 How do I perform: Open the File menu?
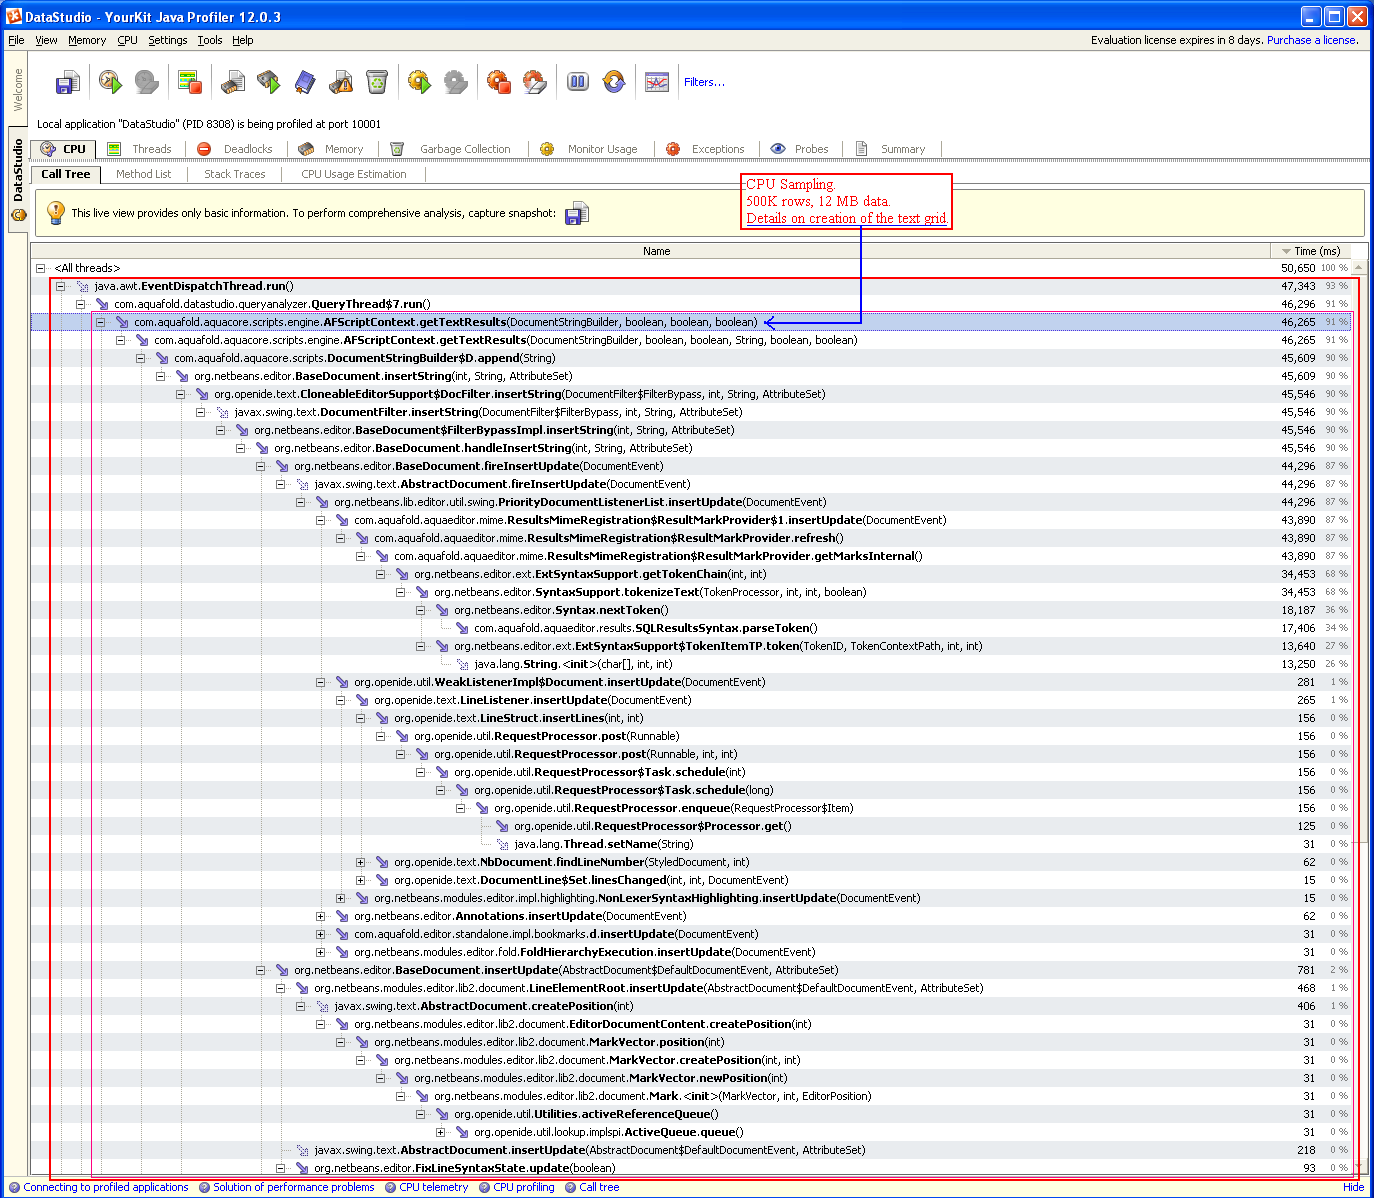pos(16,40)
